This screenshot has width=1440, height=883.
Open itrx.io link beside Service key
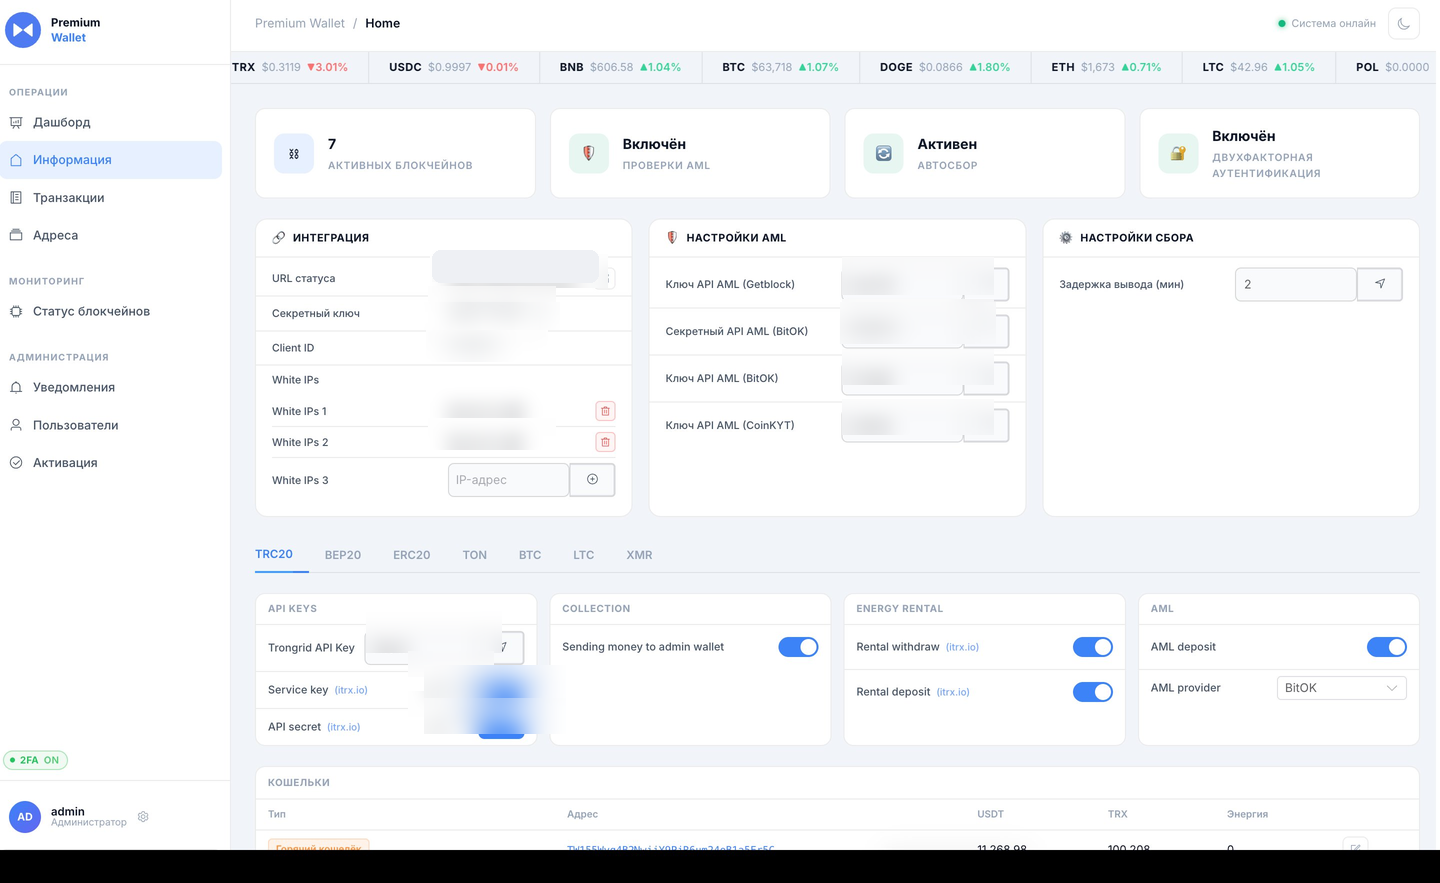click(351, 690)
